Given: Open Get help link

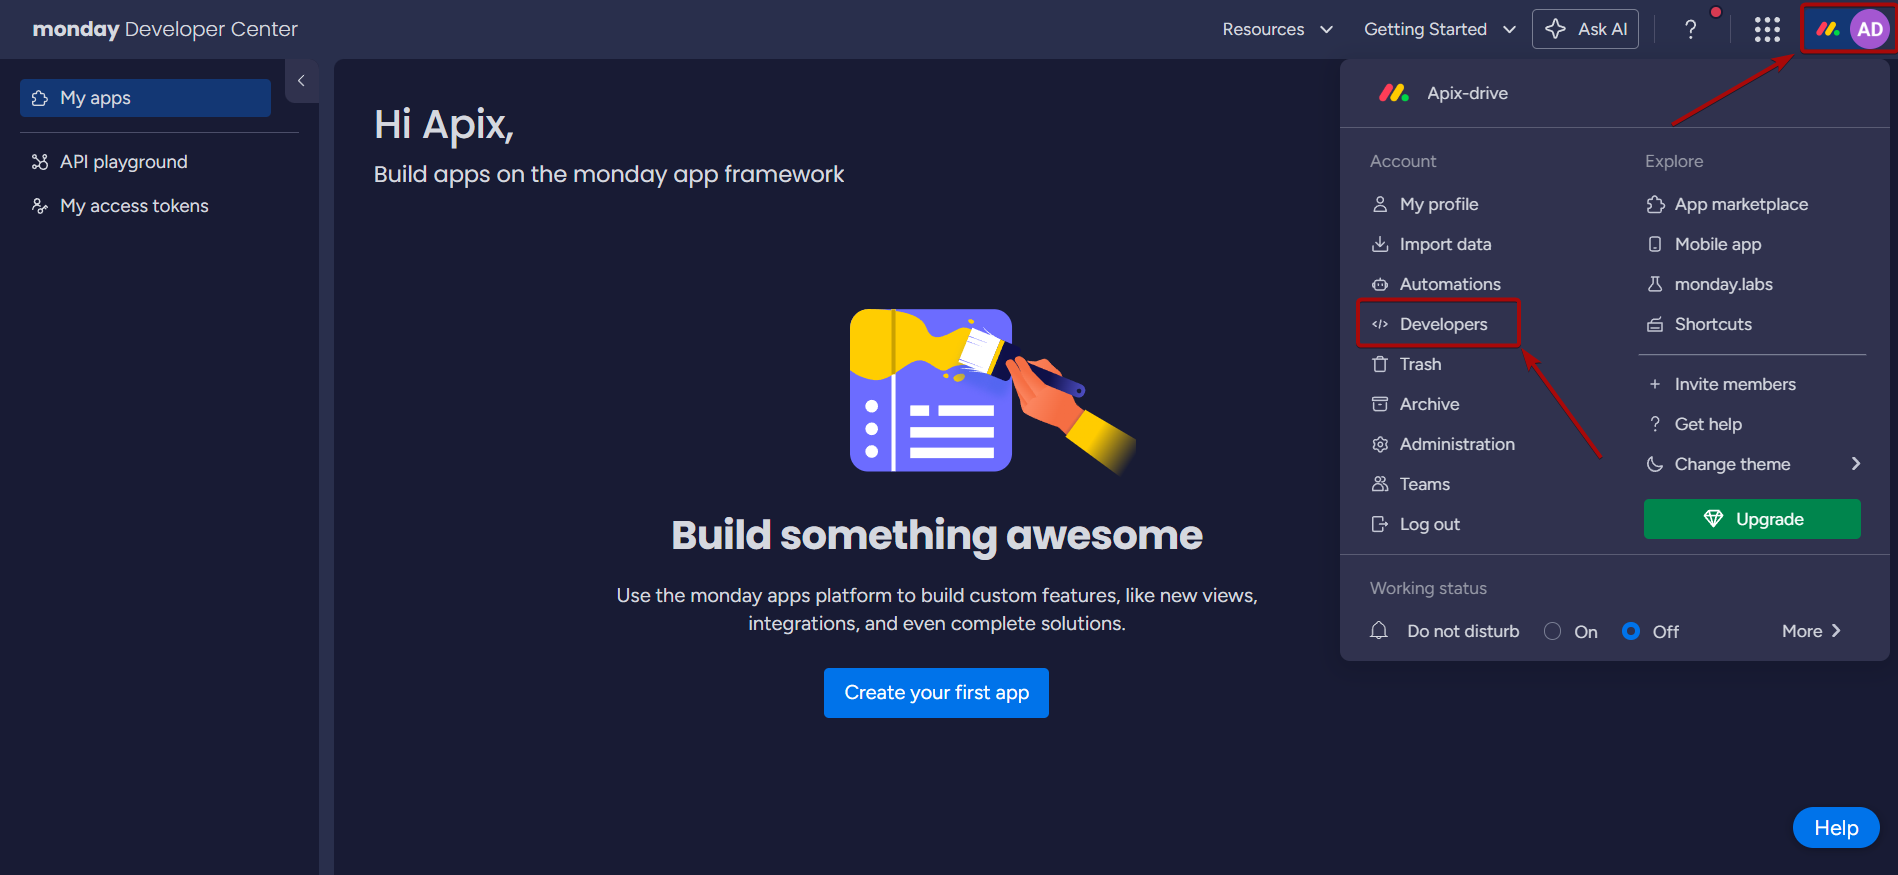Looking at the screenshot, I should [1708, 424].
